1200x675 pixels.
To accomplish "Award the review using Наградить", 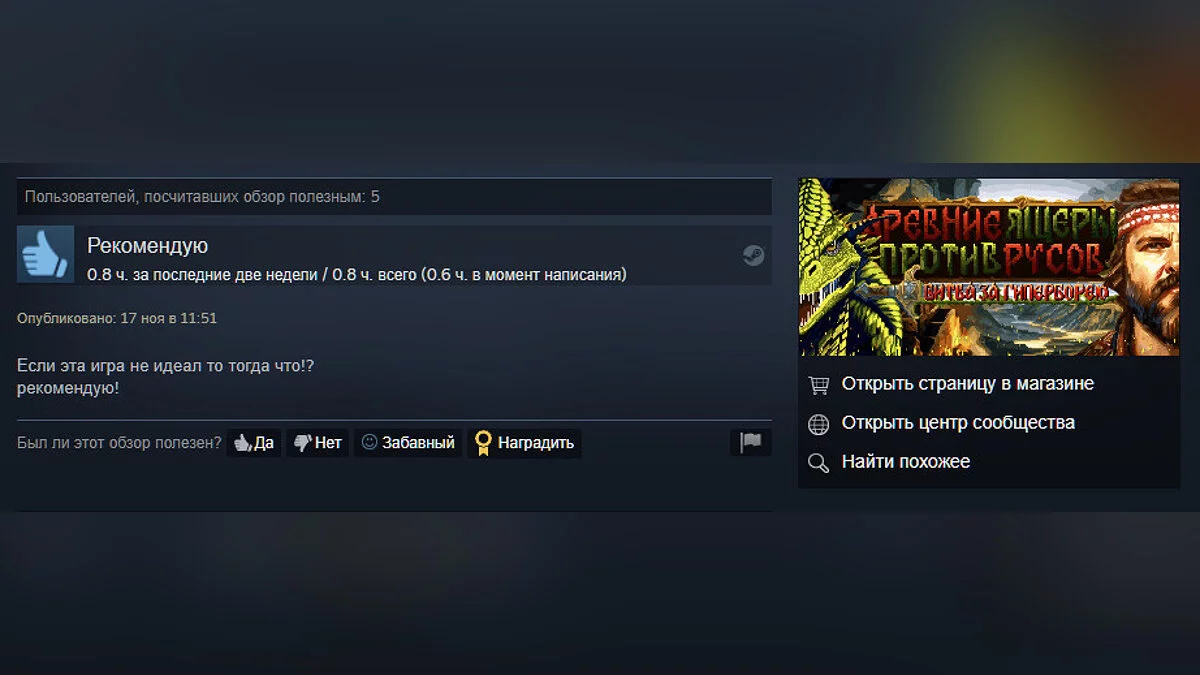I will coord(524,443).
